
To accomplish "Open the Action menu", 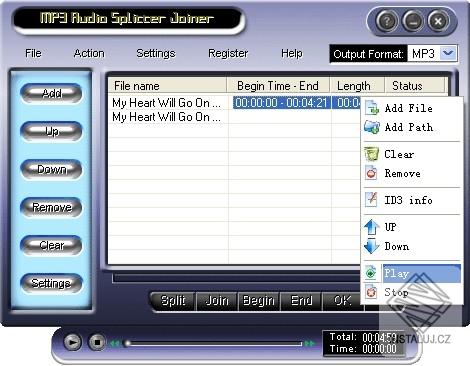I will pyautogui.click(x=89, y=53).
